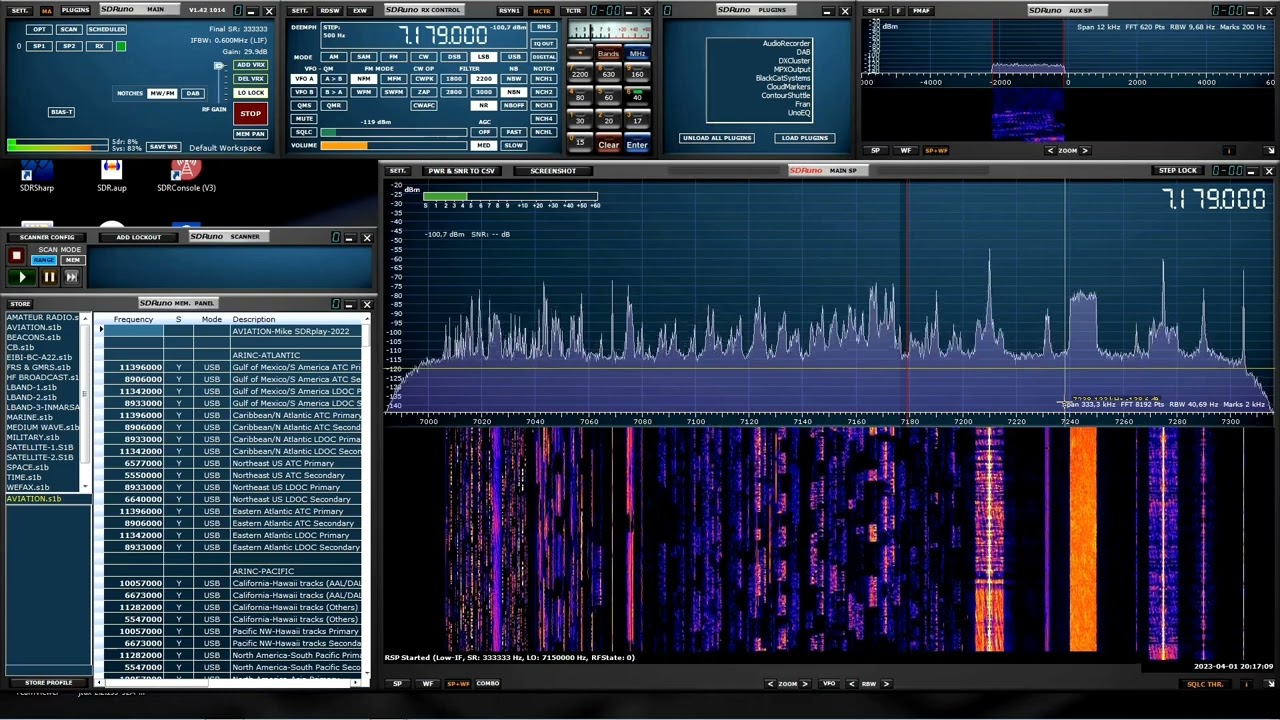Stop the scanner with the red stop icon
This screenshot has width=1280, height=720.
pyautogui.click(x=16, y=256)
